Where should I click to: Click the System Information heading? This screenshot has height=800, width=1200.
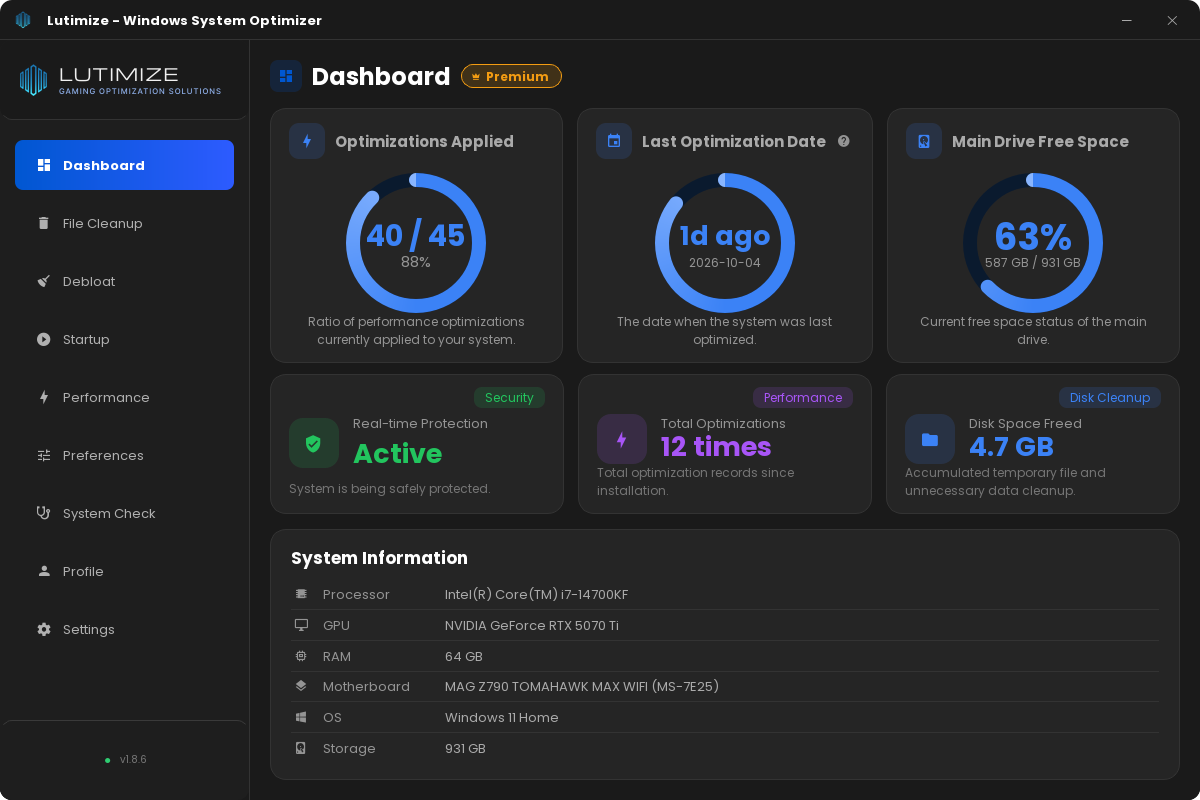[x=379, y=558]
